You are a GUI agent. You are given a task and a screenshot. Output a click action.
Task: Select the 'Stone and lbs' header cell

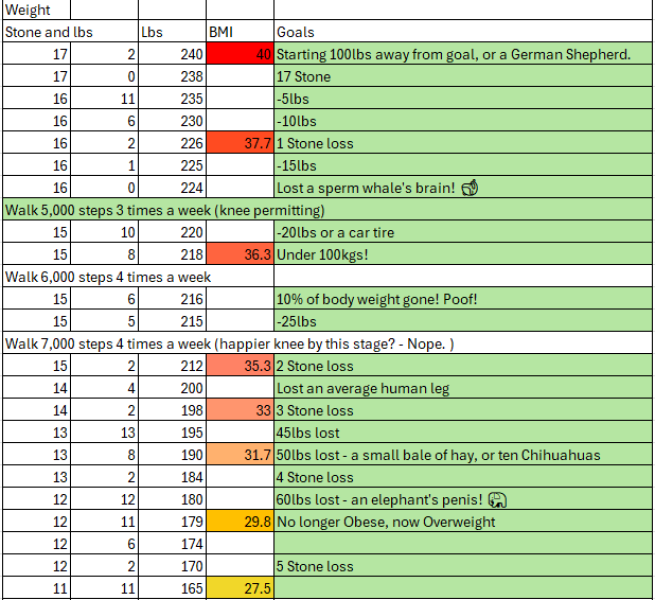[71, 32]
